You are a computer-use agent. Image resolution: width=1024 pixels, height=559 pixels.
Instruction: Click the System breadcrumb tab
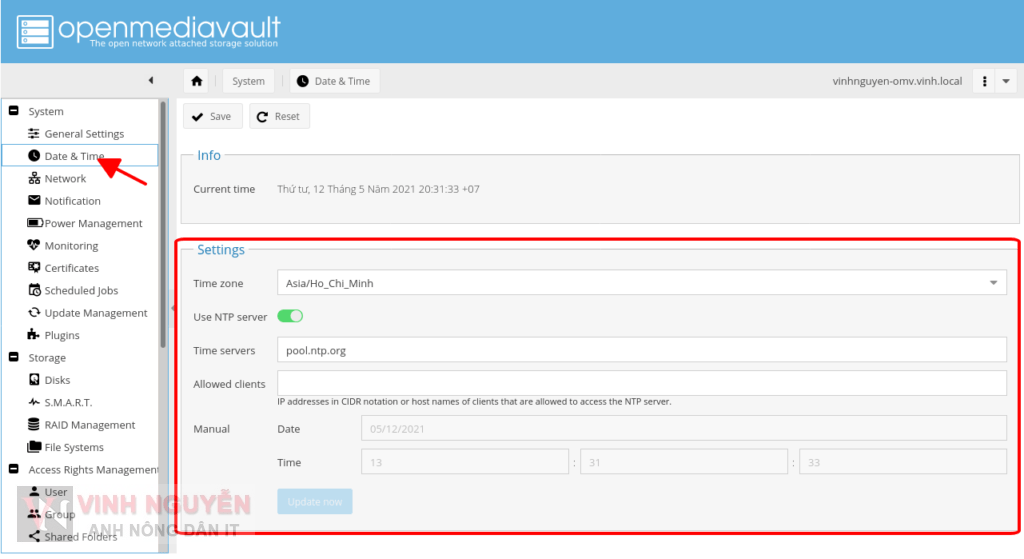point(248,81)
